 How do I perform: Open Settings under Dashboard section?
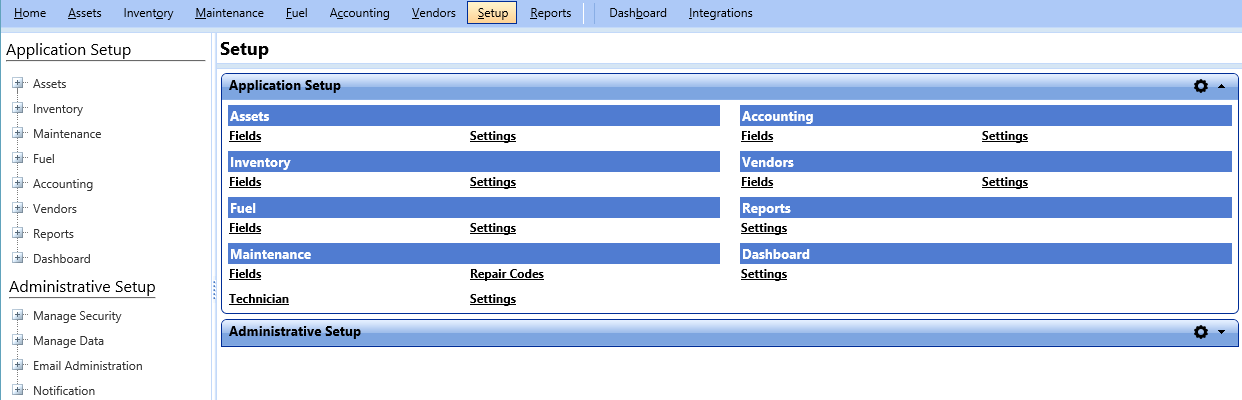click(x=764, y=274)
